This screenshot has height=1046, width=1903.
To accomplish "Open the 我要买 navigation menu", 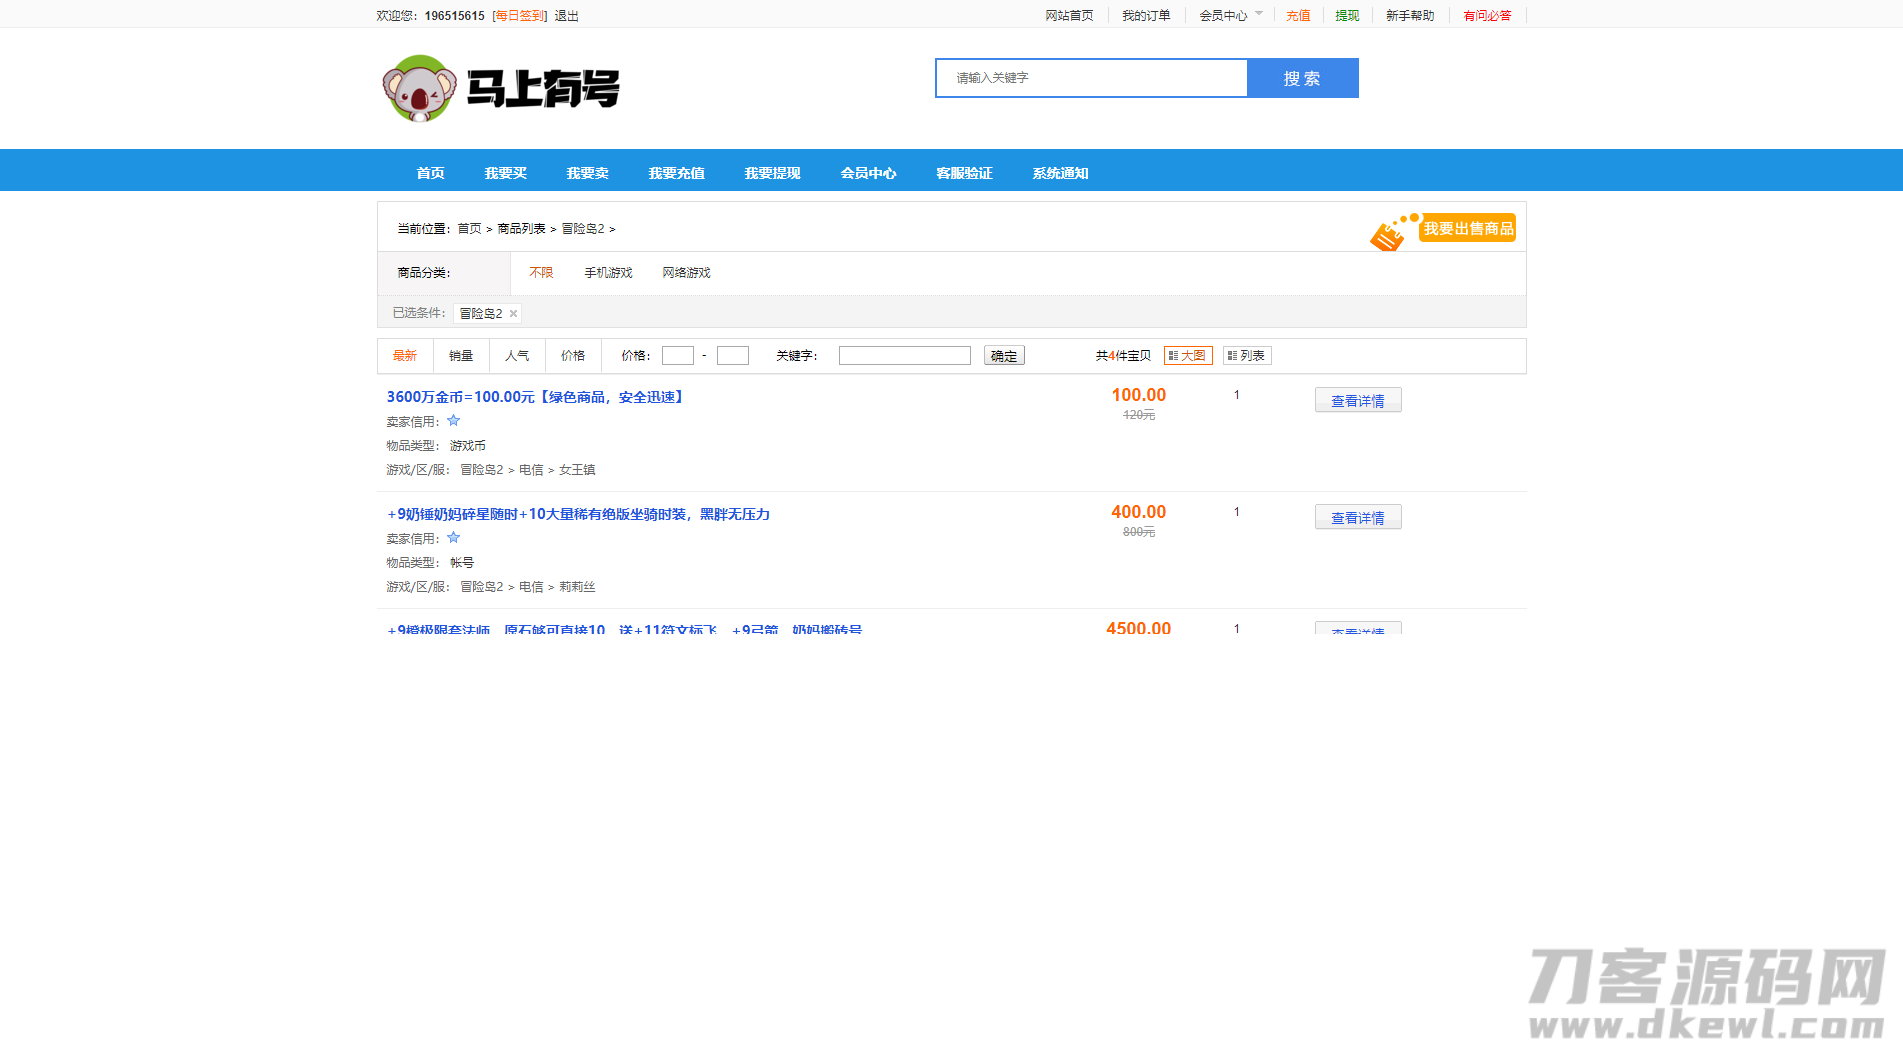I will pyautogui.click(x=504, y=172).
